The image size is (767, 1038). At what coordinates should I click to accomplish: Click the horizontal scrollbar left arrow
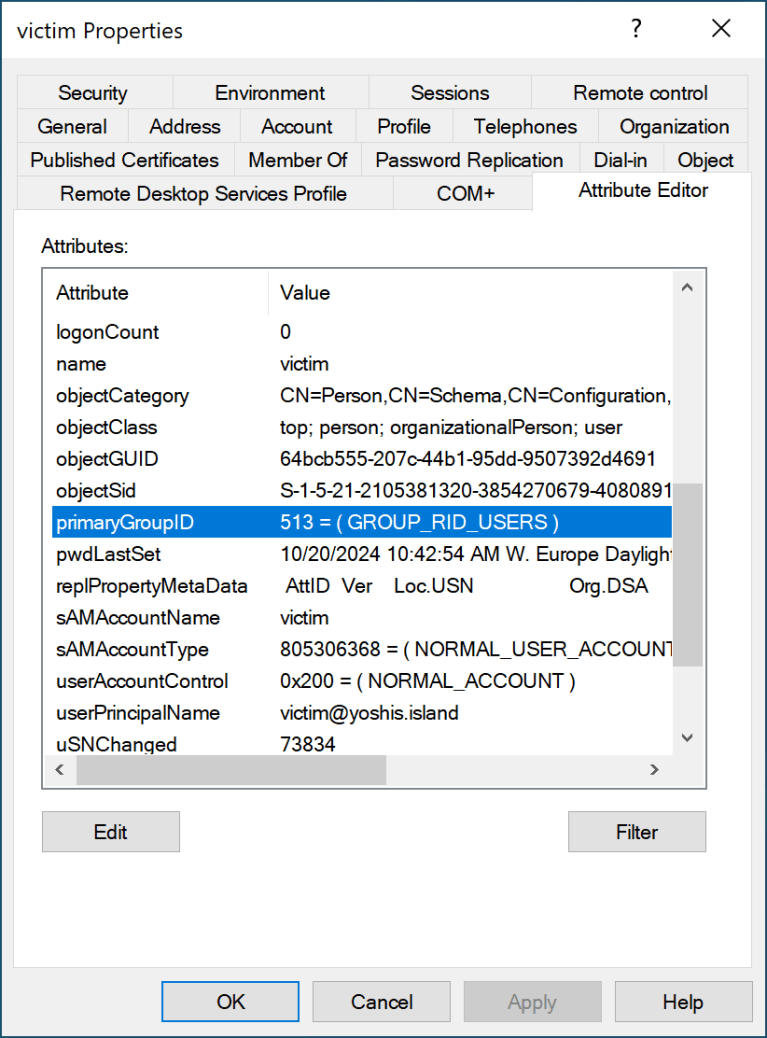point(59,769)
